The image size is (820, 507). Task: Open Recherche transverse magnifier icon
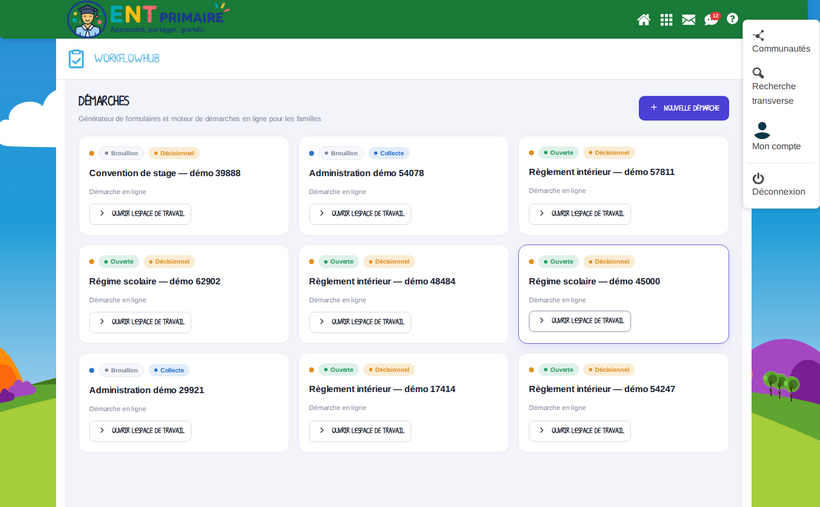[758, 73]
